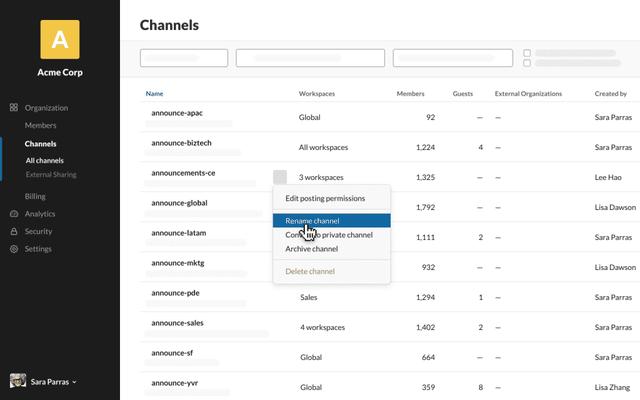Open the second filter box in toolbar
This screenshot has width=640, height=400.
point(311,58)
